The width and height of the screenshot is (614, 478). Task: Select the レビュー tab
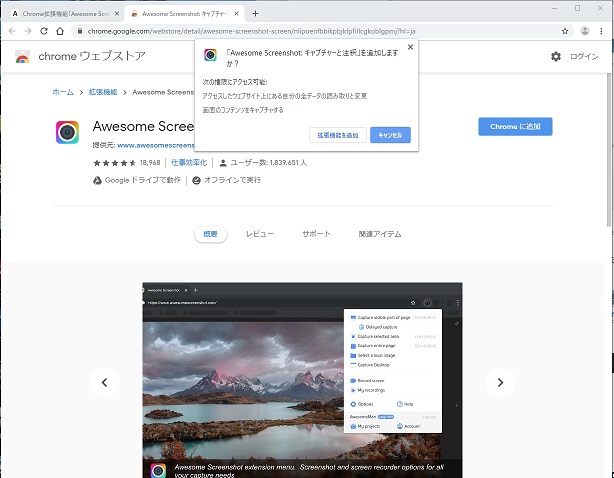[x=260, y=234]
